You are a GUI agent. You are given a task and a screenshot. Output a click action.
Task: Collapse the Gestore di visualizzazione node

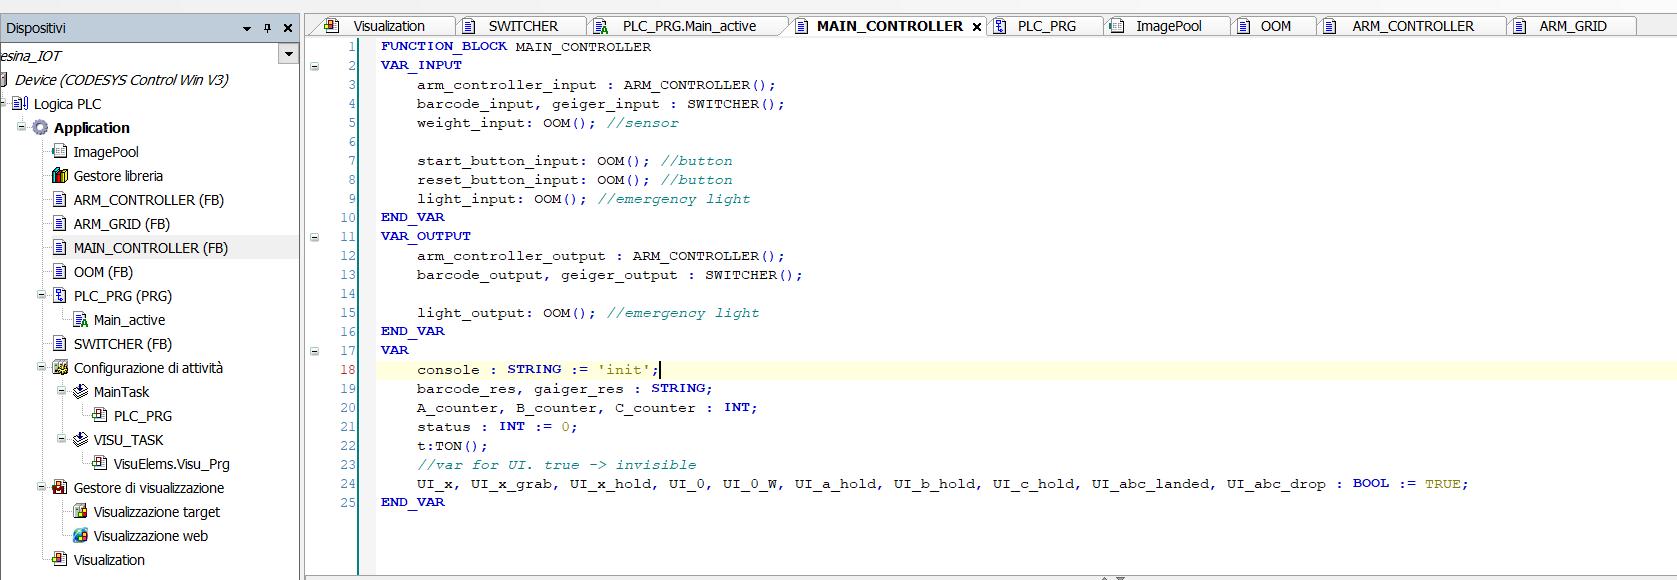click(x=41, y=486)
